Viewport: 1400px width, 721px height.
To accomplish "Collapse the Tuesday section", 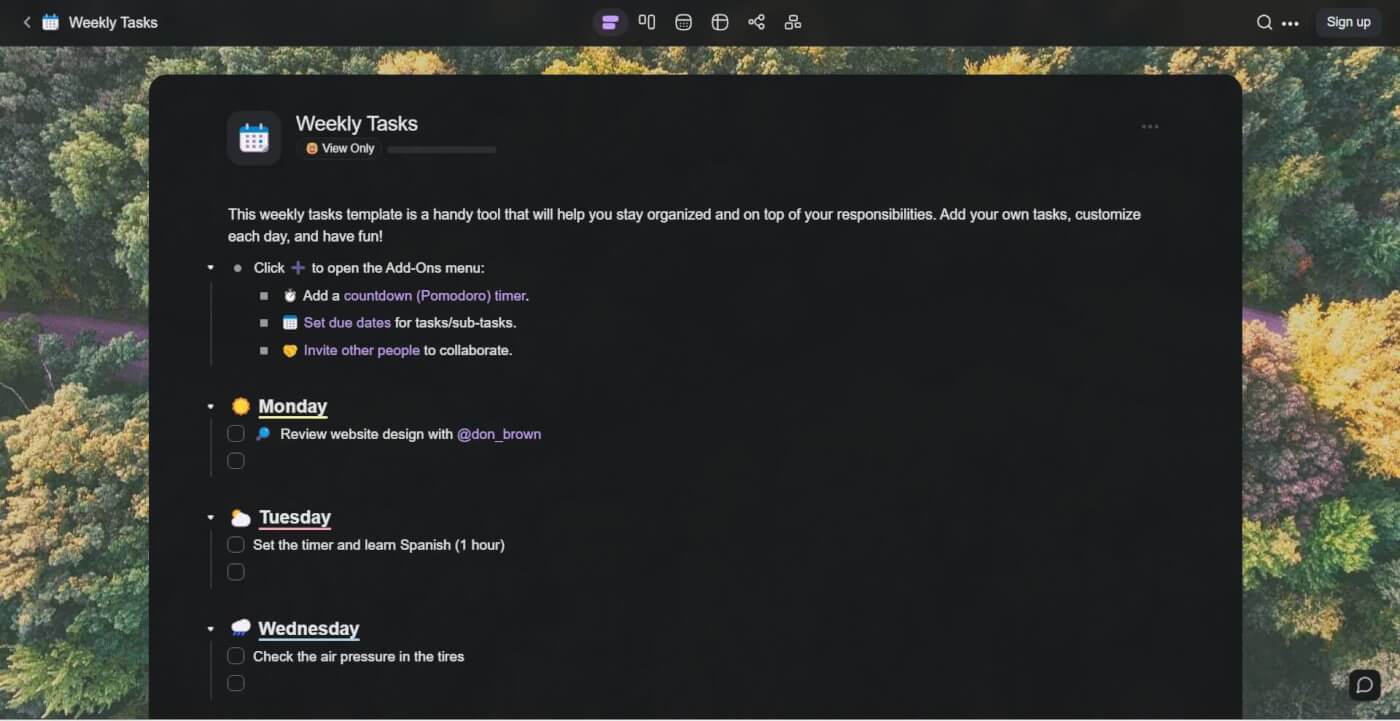I will point(210,518).
